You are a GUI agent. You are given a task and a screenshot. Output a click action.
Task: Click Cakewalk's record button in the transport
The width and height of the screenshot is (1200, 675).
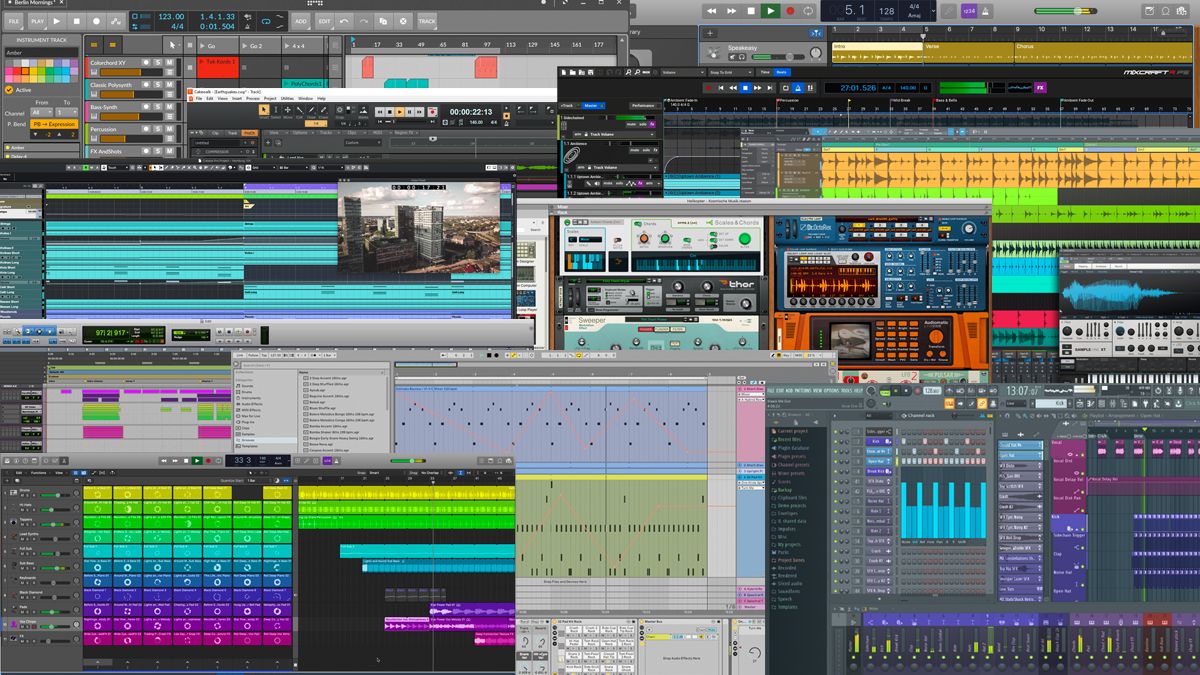(433, 111)
